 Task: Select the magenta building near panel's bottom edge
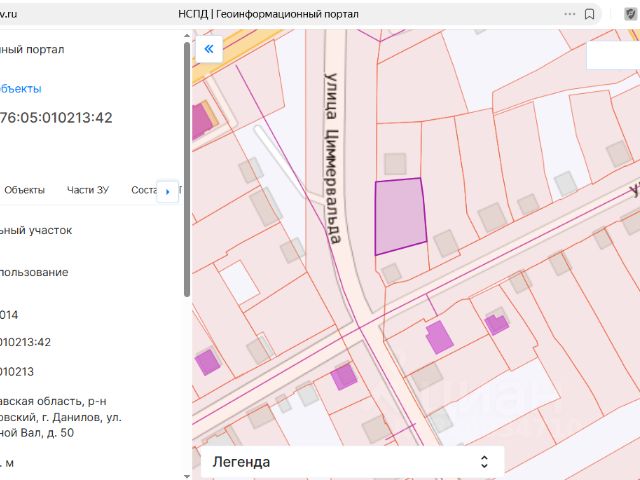(207, 362)
